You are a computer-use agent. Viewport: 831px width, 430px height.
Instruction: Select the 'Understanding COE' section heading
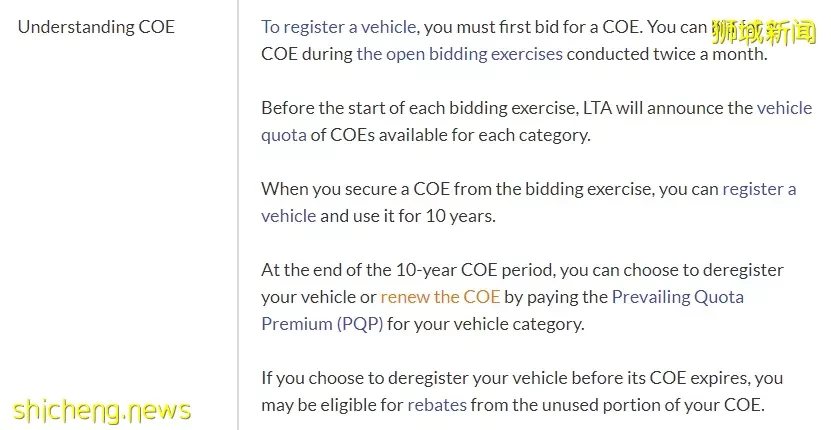pyautogui.click(x=96, y=27)
